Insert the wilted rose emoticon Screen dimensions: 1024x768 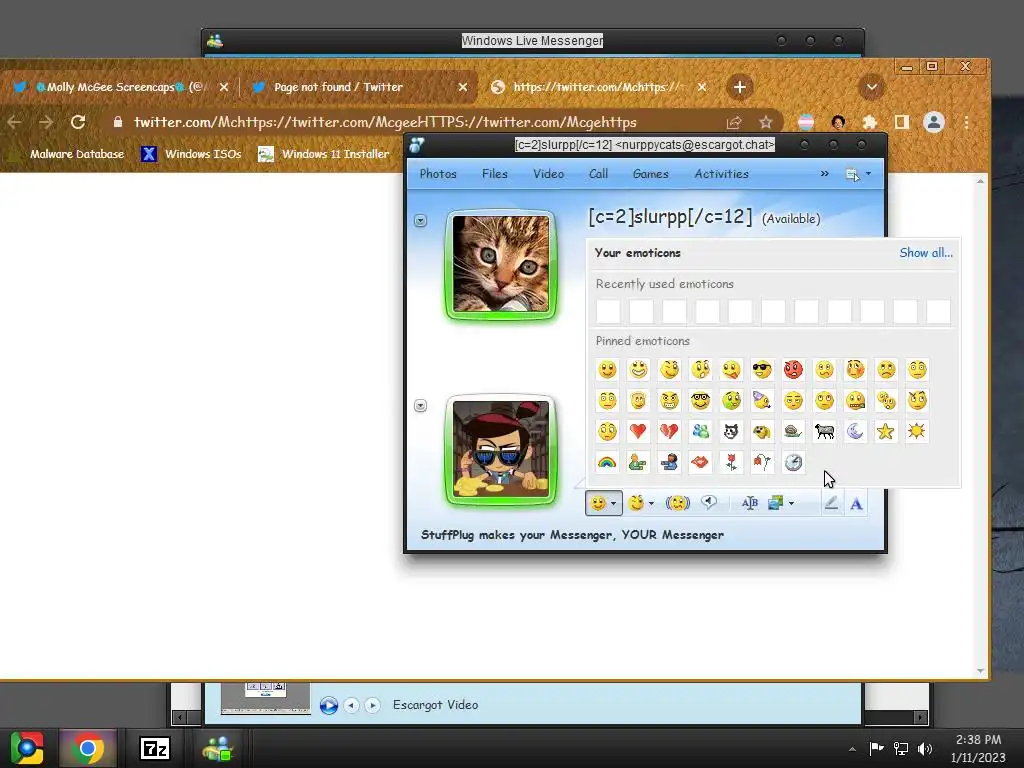point(762,462)
